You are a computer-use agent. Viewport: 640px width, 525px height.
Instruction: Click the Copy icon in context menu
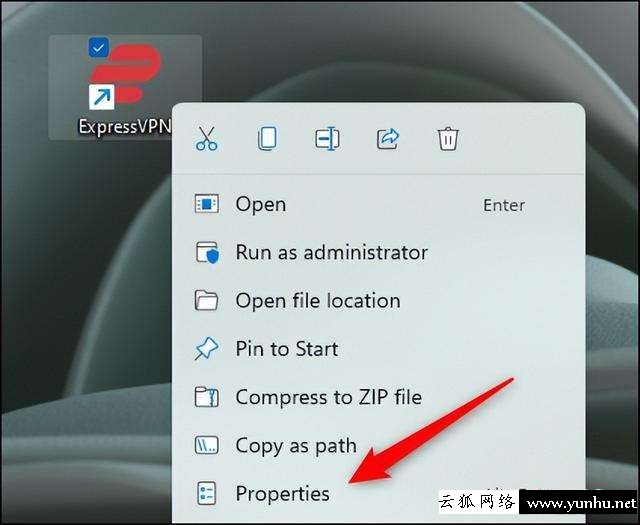(x=267, y=139)
